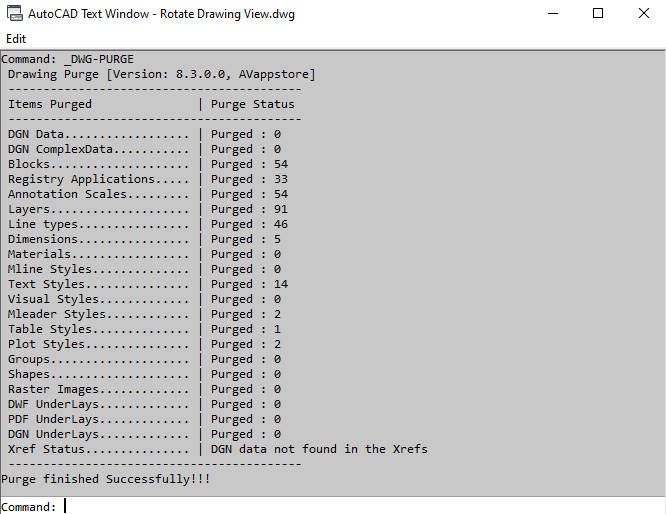Image resolution: width=666 pixels, height=514 pixels.
Task: Click the '_DWG-PURGE' command text
Action: (x=99, y=59)
